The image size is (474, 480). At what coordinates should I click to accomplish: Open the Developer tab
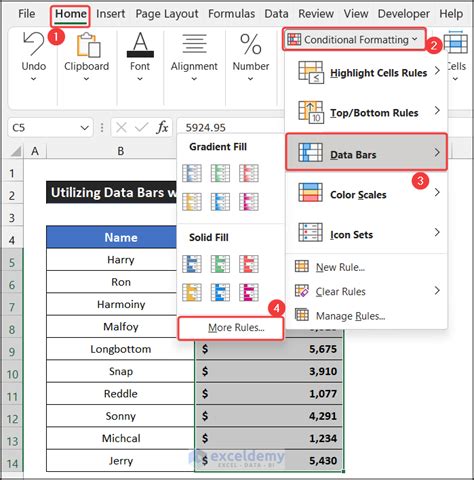tap(403, 14)
